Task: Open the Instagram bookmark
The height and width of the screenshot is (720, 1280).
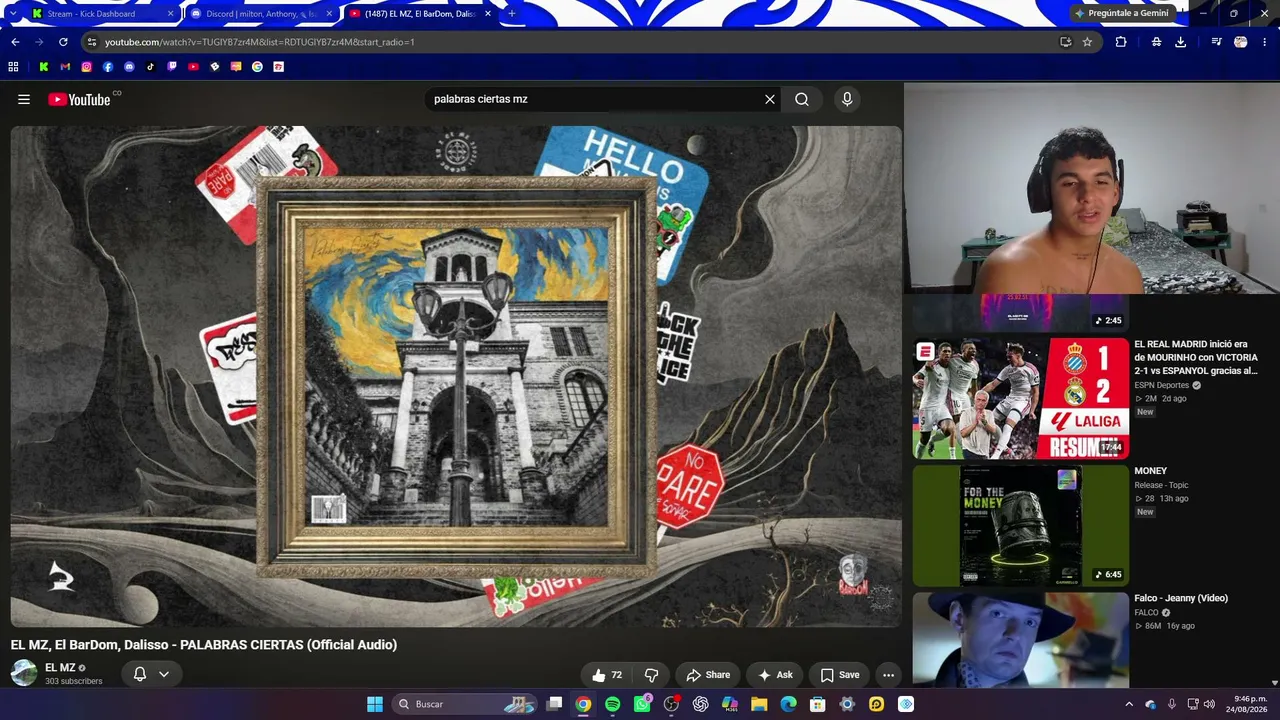Action: 87,67
